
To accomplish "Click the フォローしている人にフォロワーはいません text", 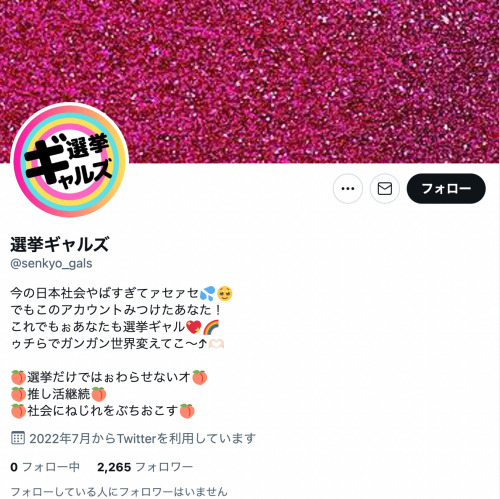I will click(119, 491).
